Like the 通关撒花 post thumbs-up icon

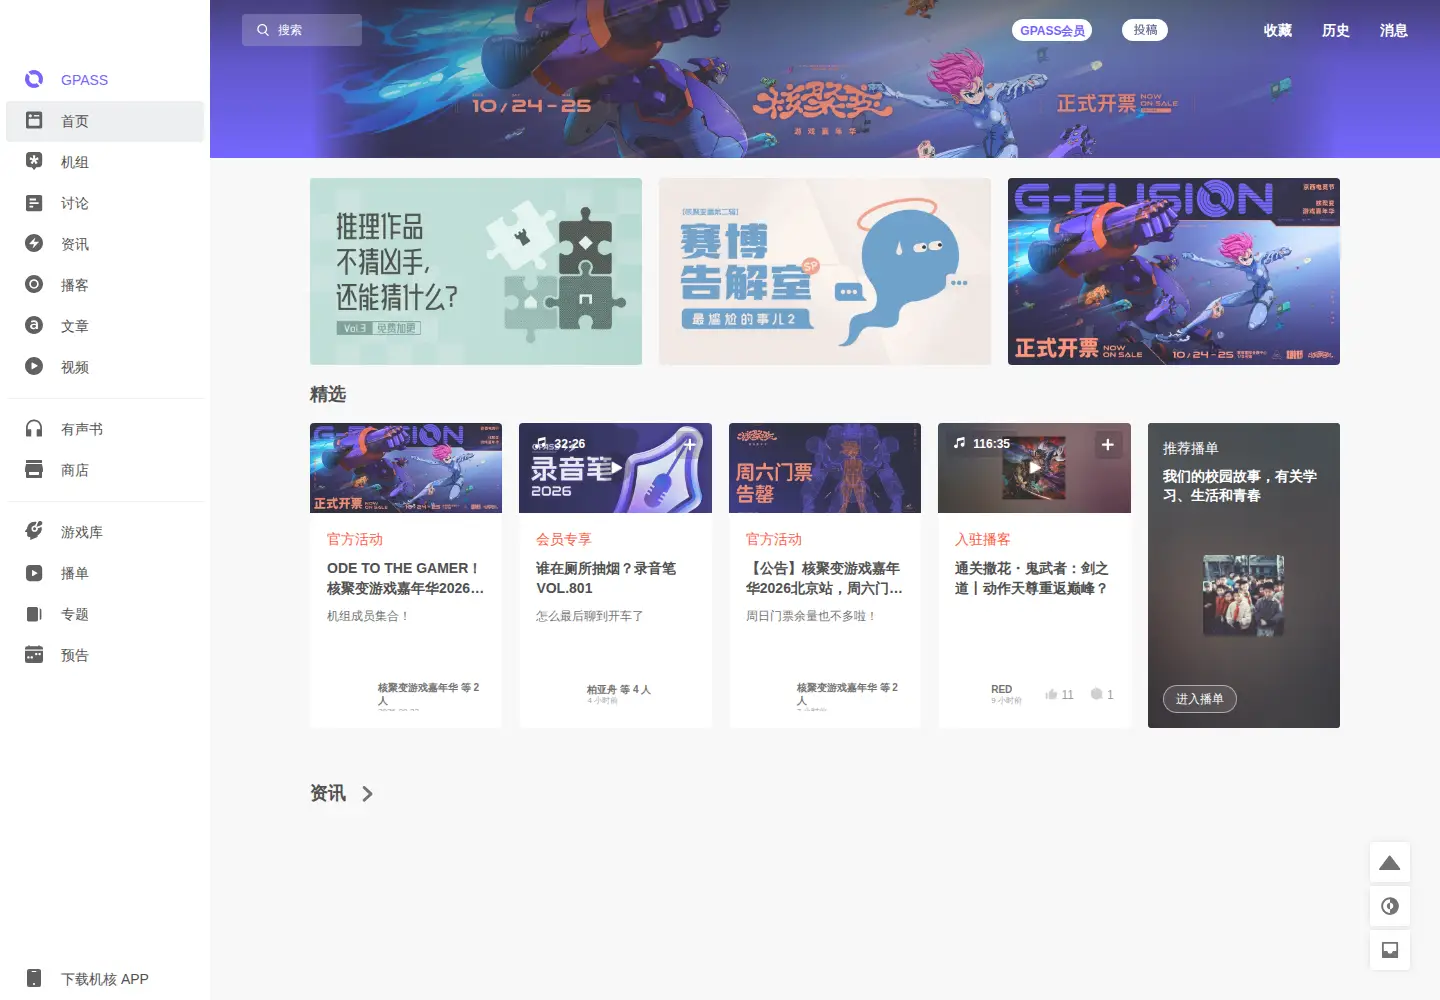click(1051, 694)
